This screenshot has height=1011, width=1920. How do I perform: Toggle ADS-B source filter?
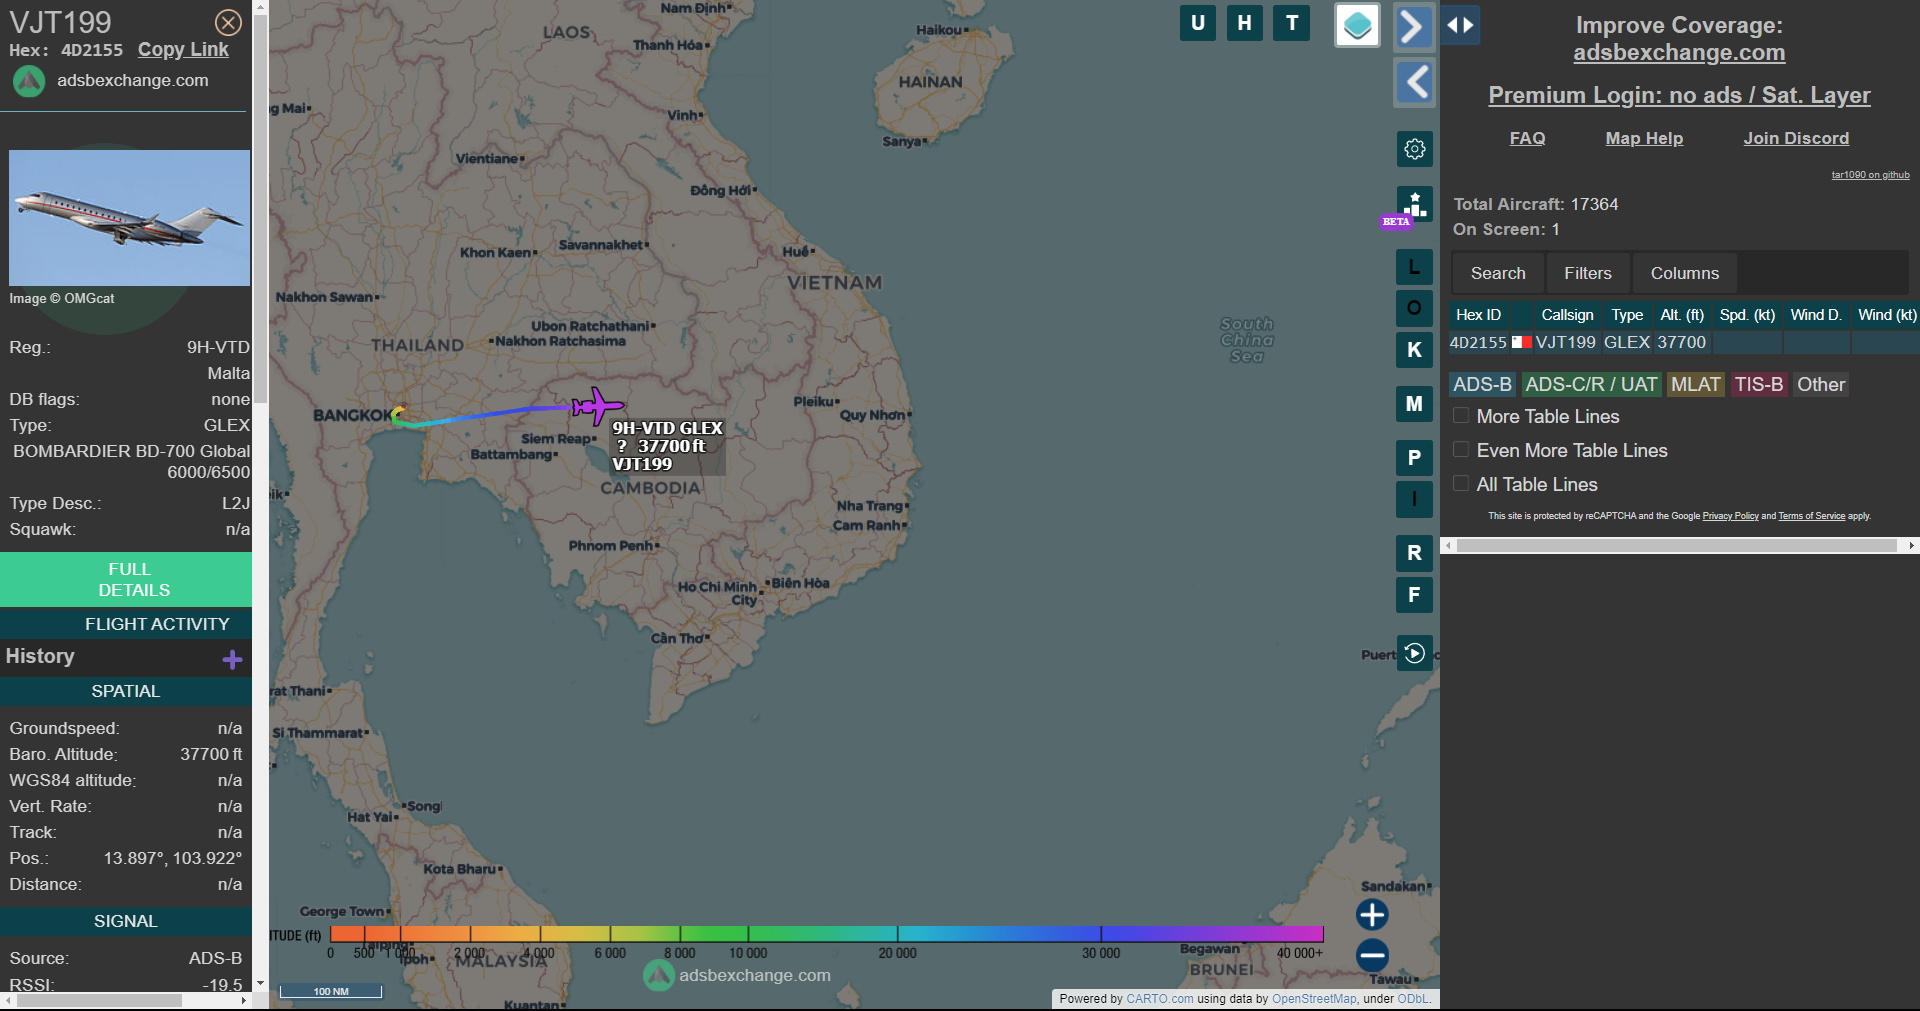click(x=1482, y=385)
